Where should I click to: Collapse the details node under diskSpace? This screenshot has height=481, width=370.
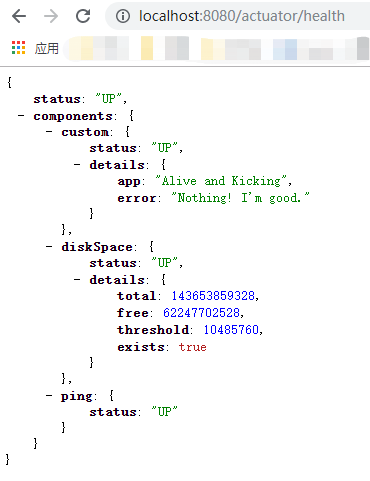click(77, 279)
